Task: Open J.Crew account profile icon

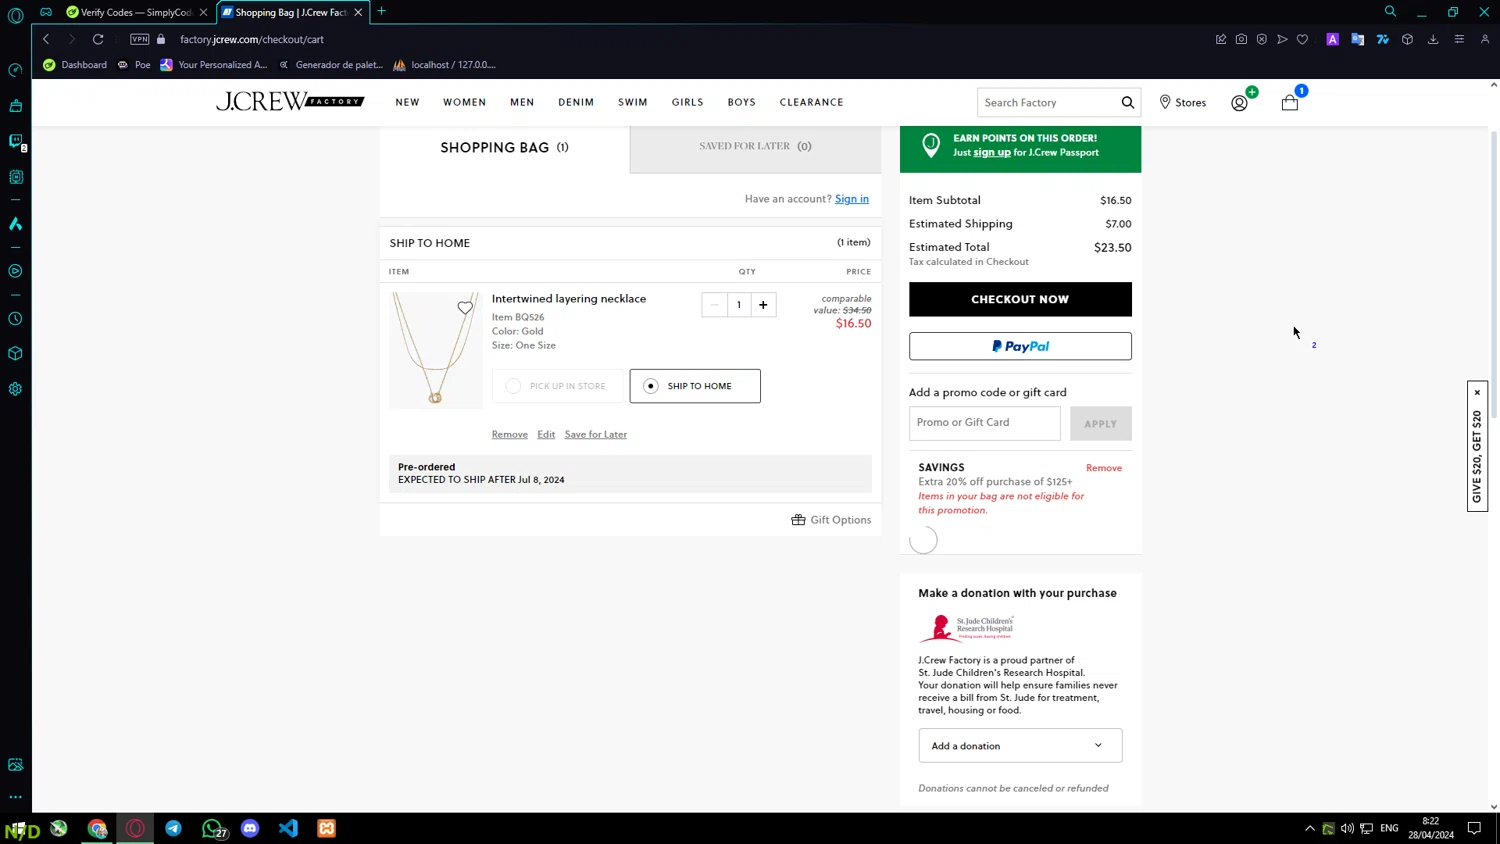Action: pos(1239,102)
